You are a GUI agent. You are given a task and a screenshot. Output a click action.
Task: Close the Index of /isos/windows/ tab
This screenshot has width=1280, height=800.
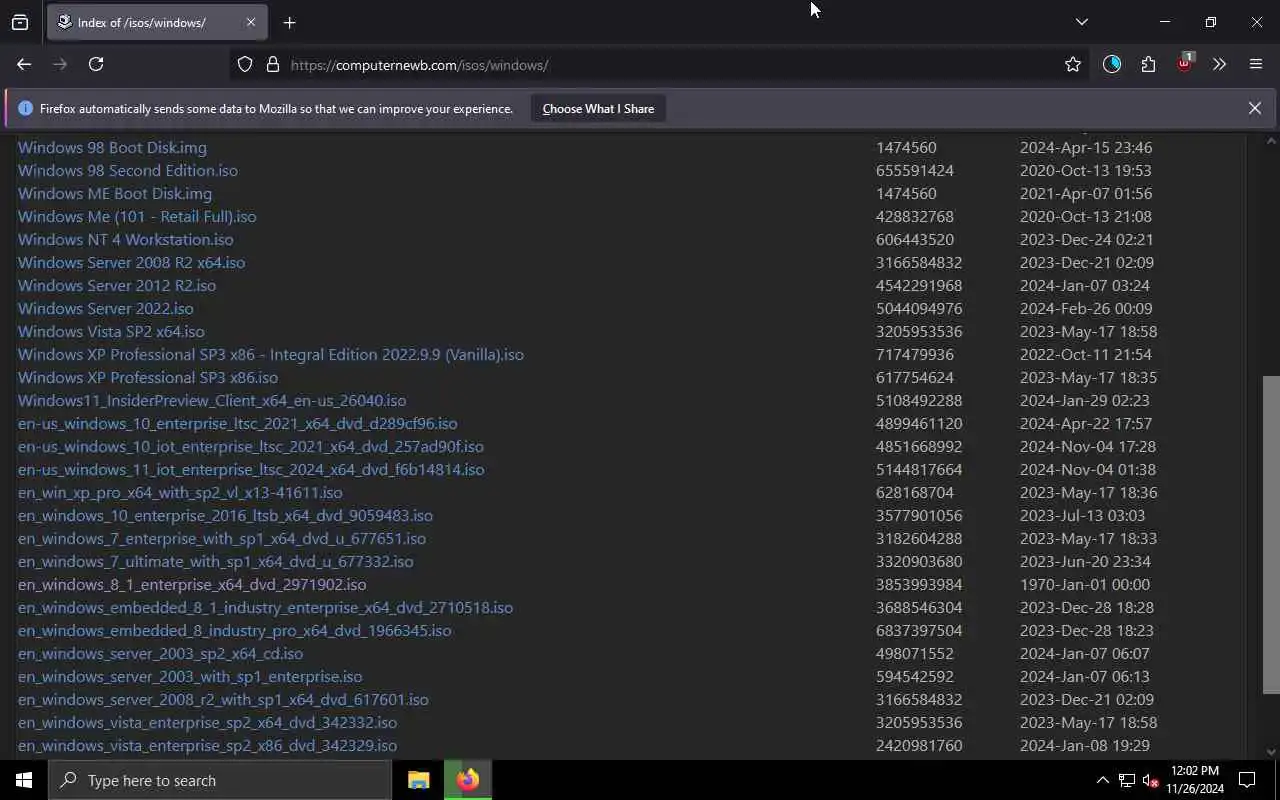[251, 22]
